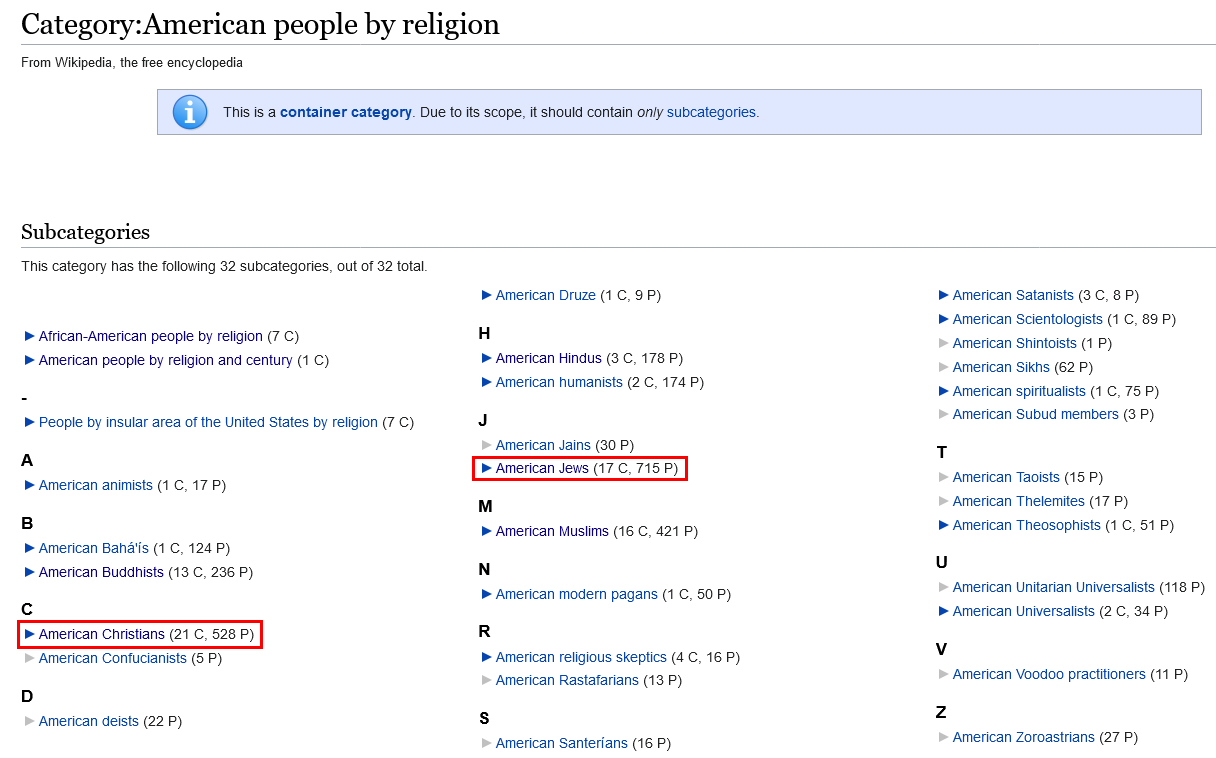
Task: Expand the American Satanists subcategory arrow
Action: tap(944, 295)
